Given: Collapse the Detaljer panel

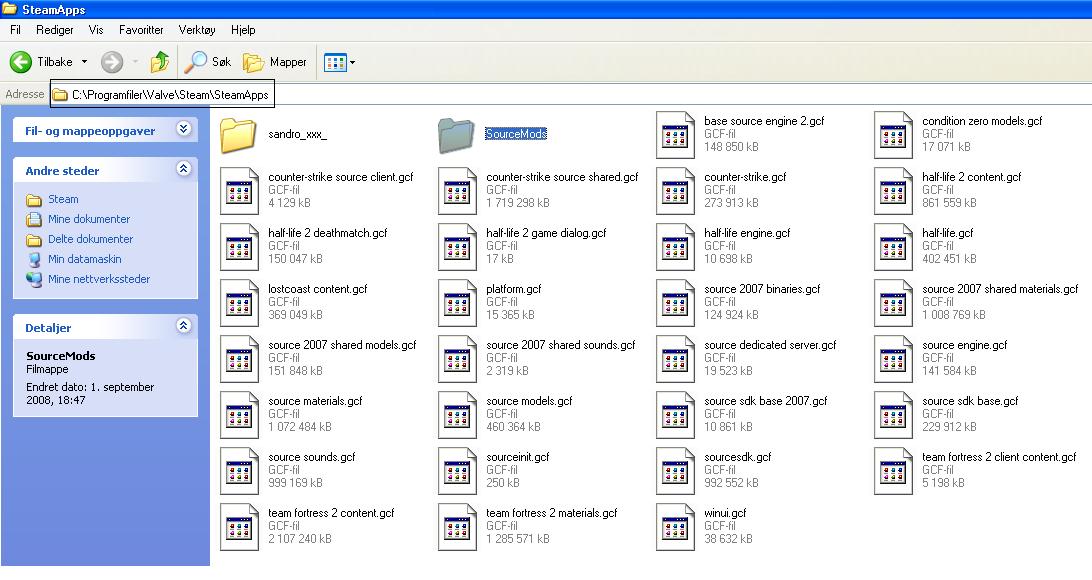Looking at the screenshot, I should coord(184,326).
